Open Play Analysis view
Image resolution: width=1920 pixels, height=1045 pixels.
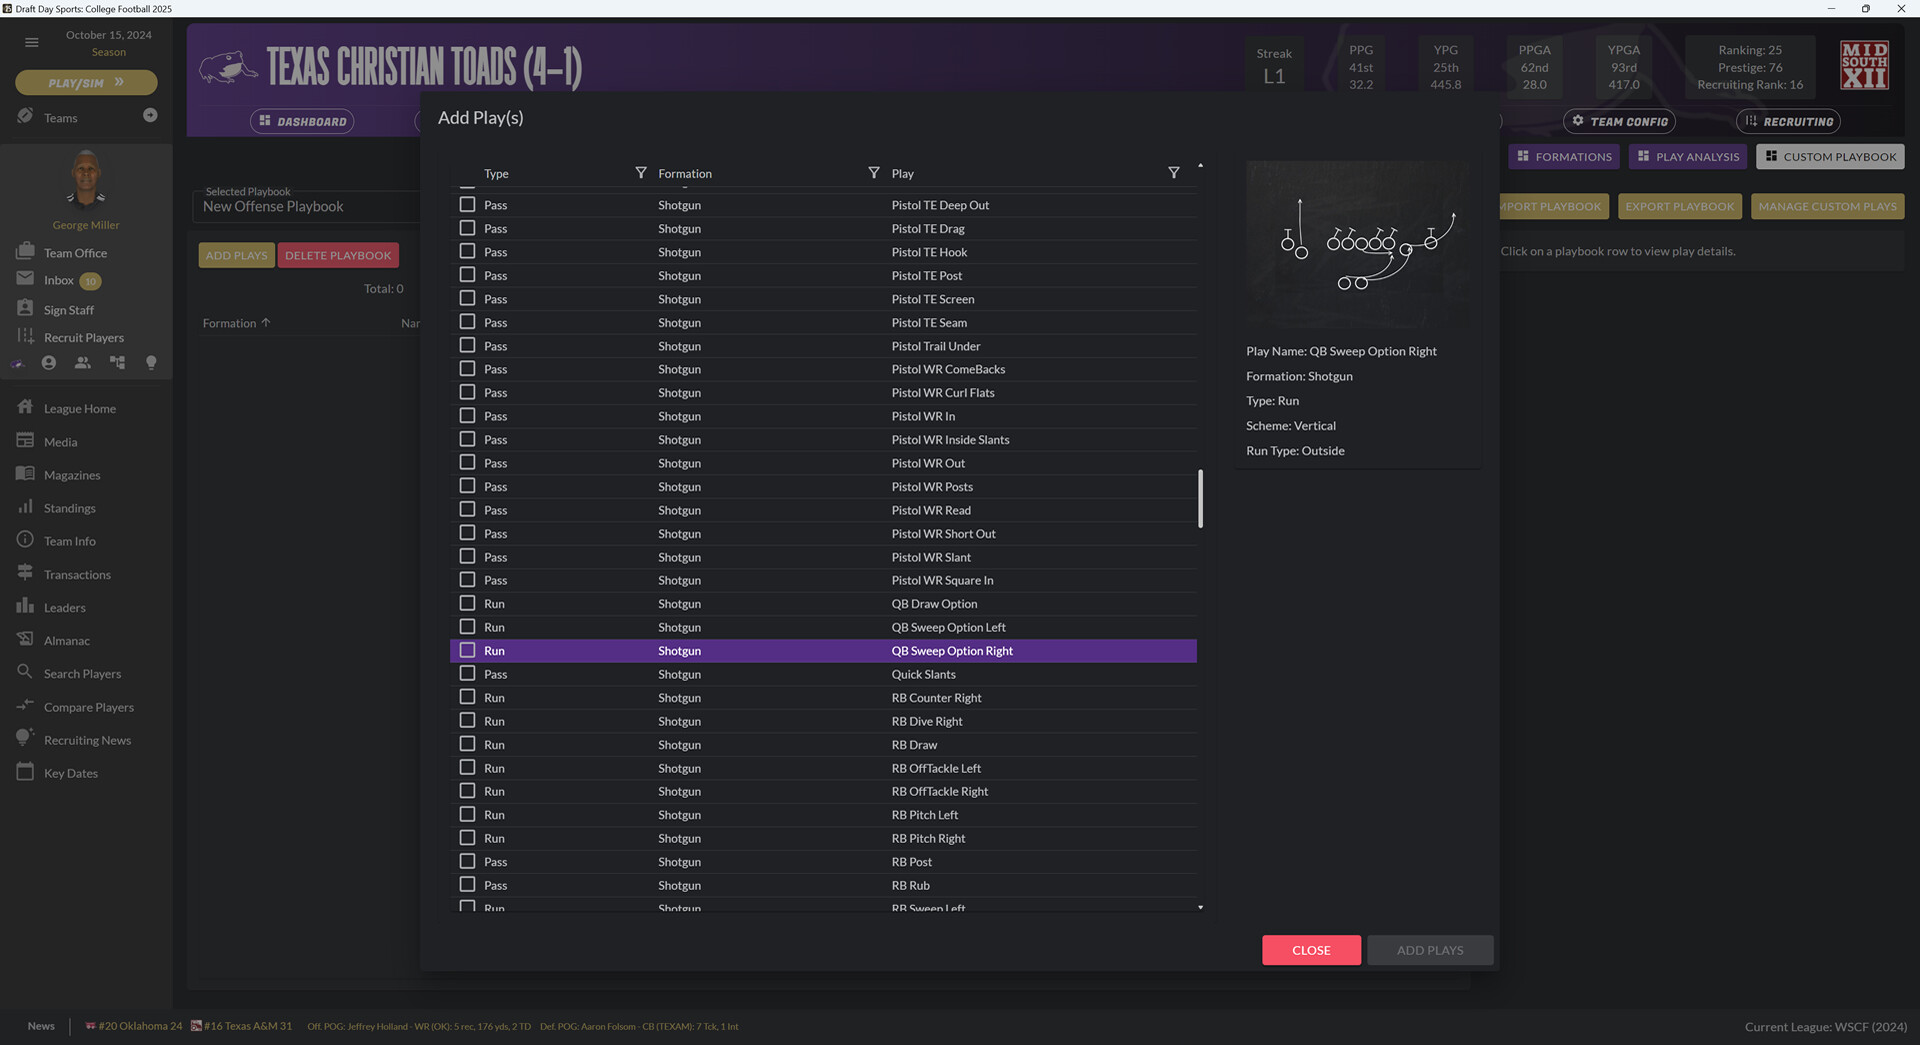point(1687,156)
